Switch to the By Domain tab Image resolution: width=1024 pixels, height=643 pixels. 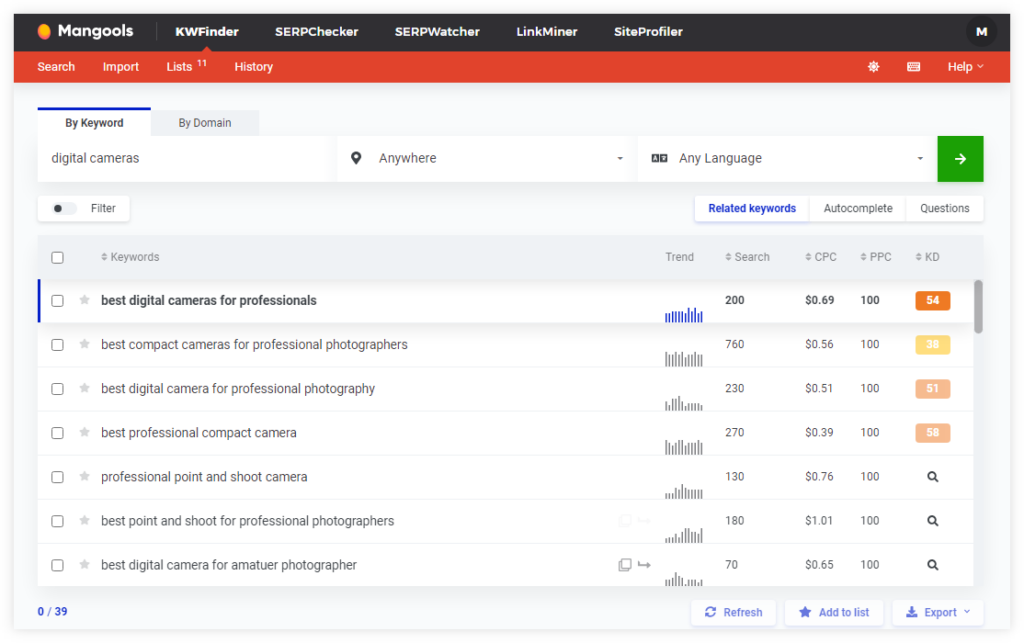click(x=204, y=122)
